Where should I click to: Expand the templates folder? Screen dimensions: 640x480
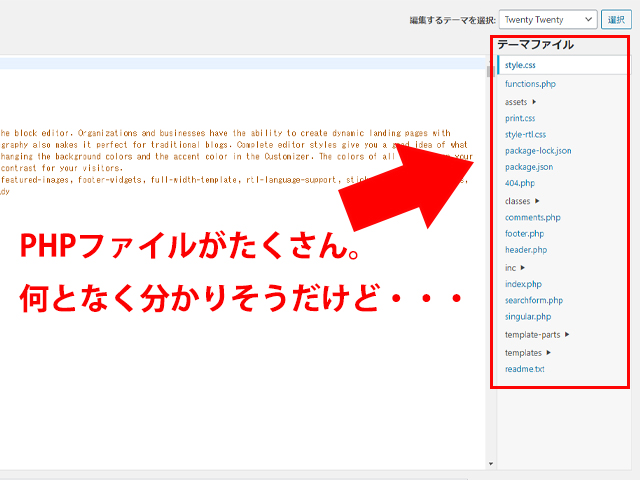point(528,353)
